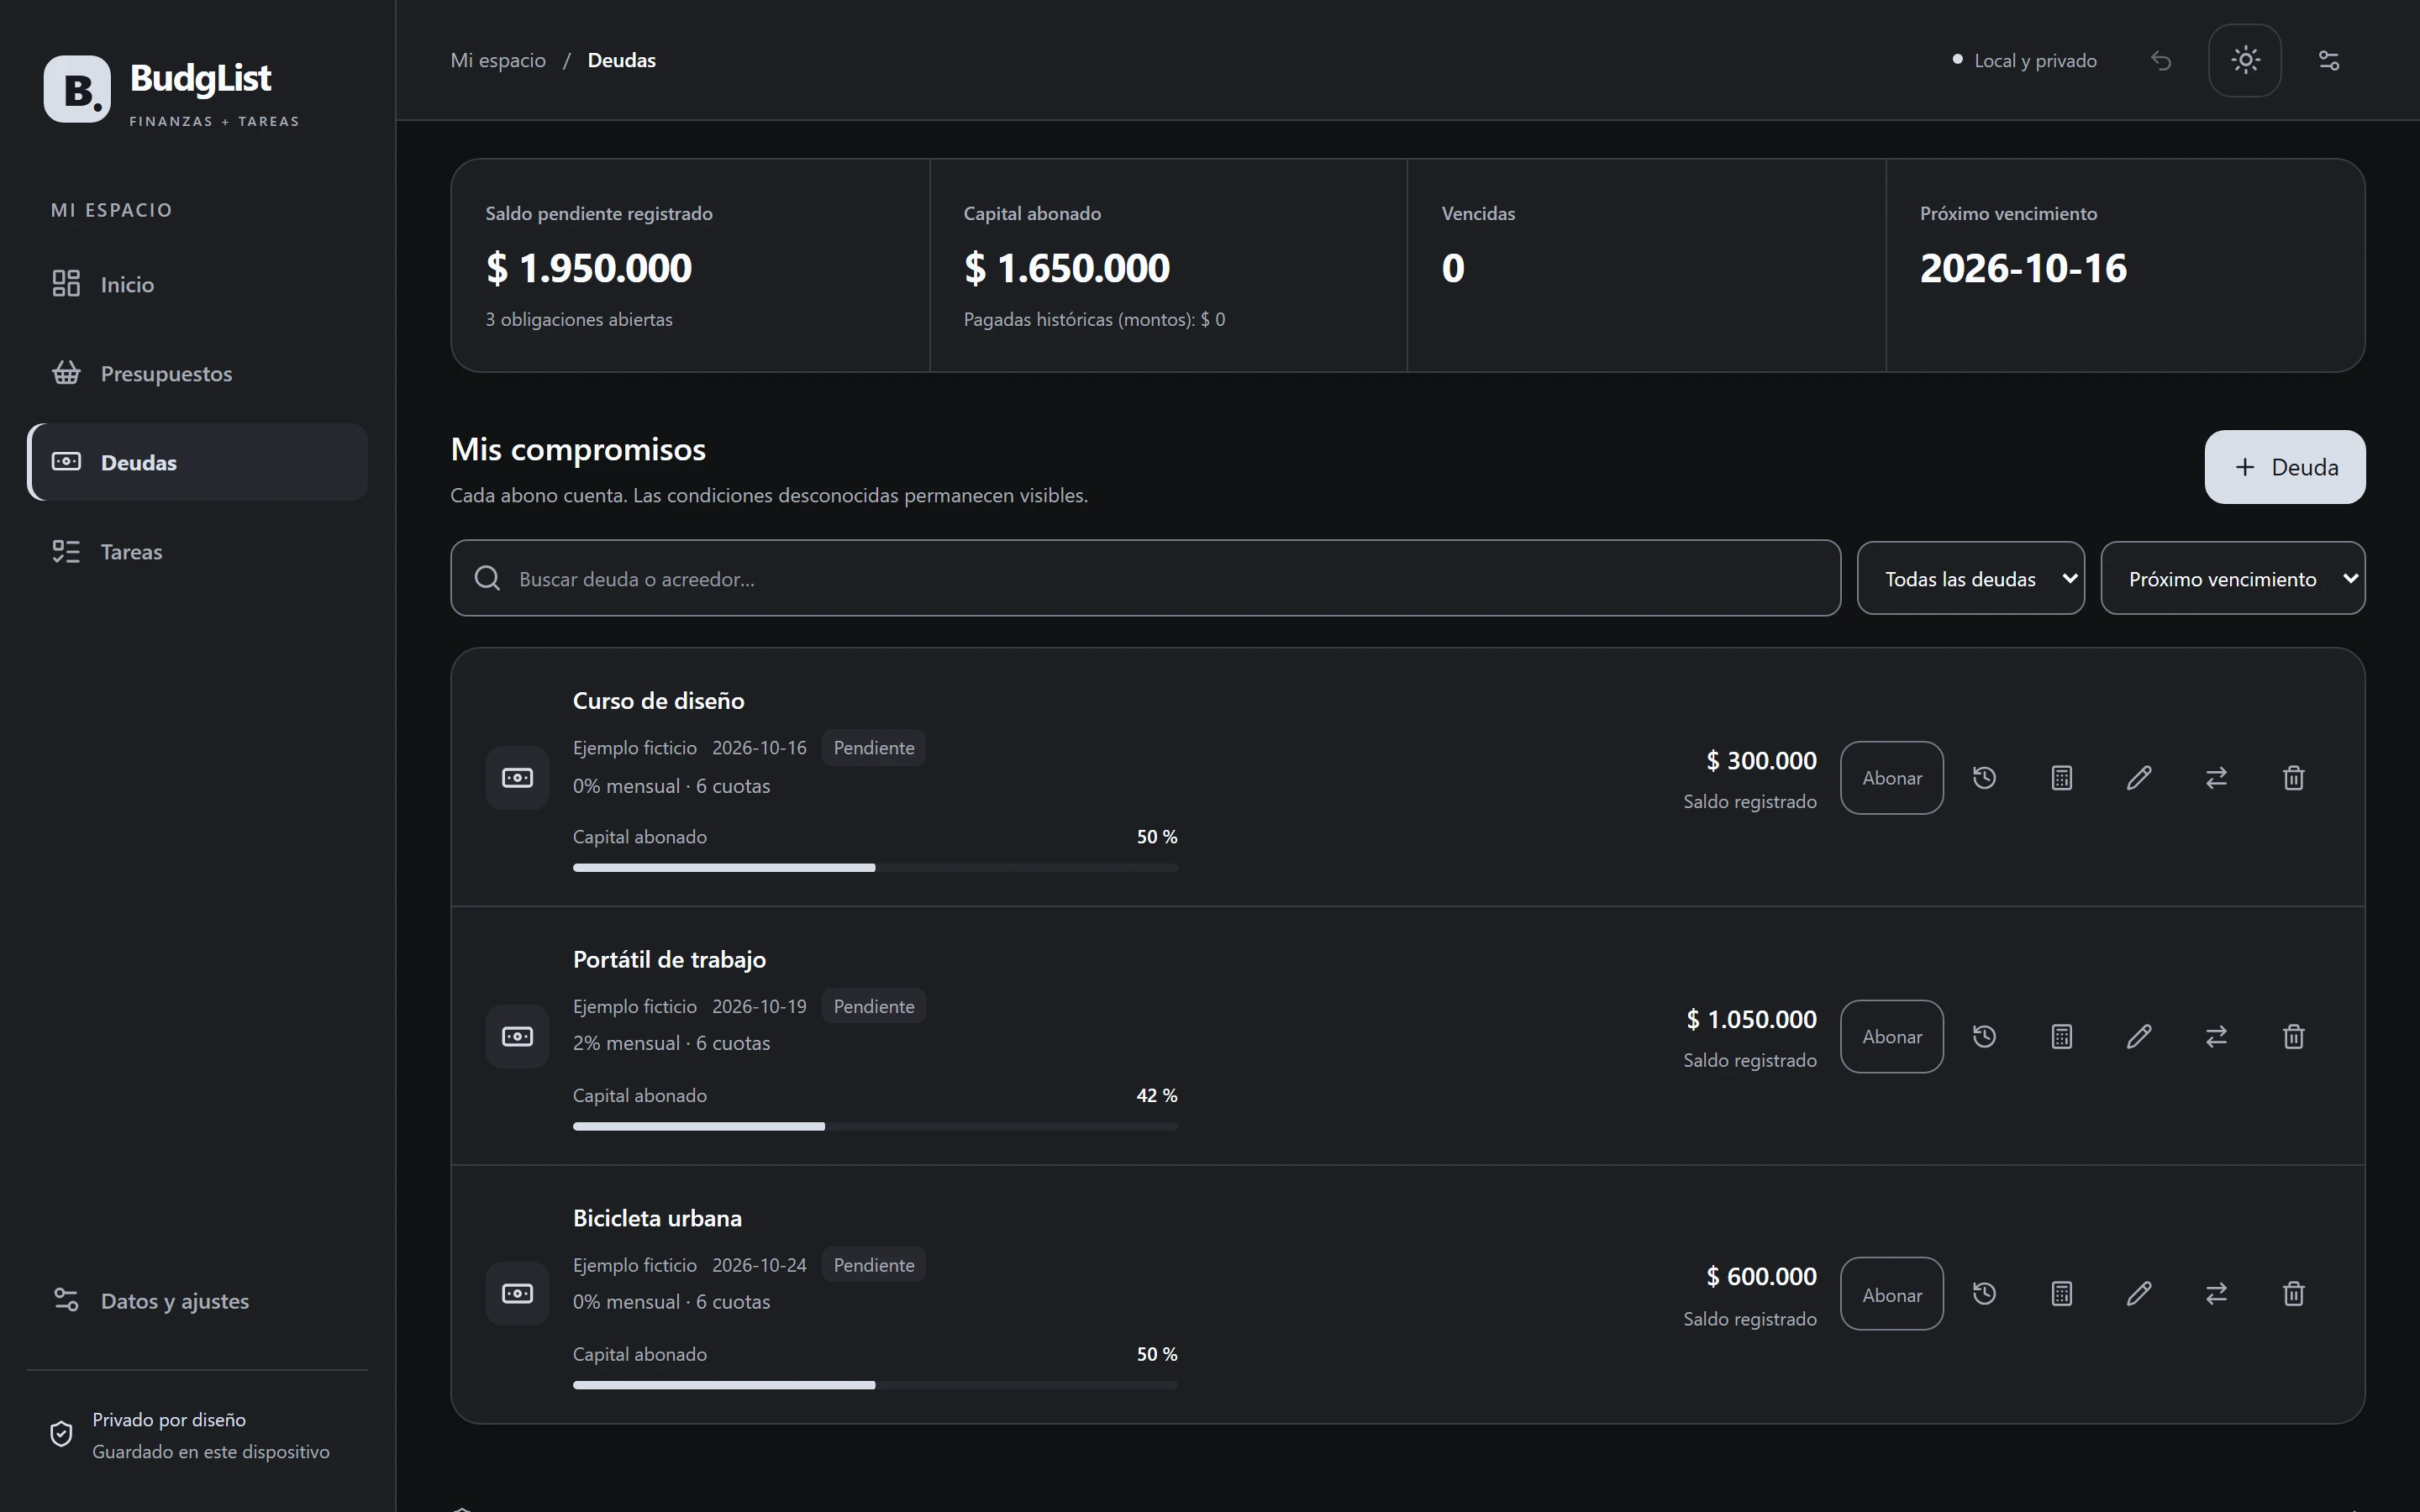
Task: Click Portátil de trabajo capital progress bar
Action: 875,1126
